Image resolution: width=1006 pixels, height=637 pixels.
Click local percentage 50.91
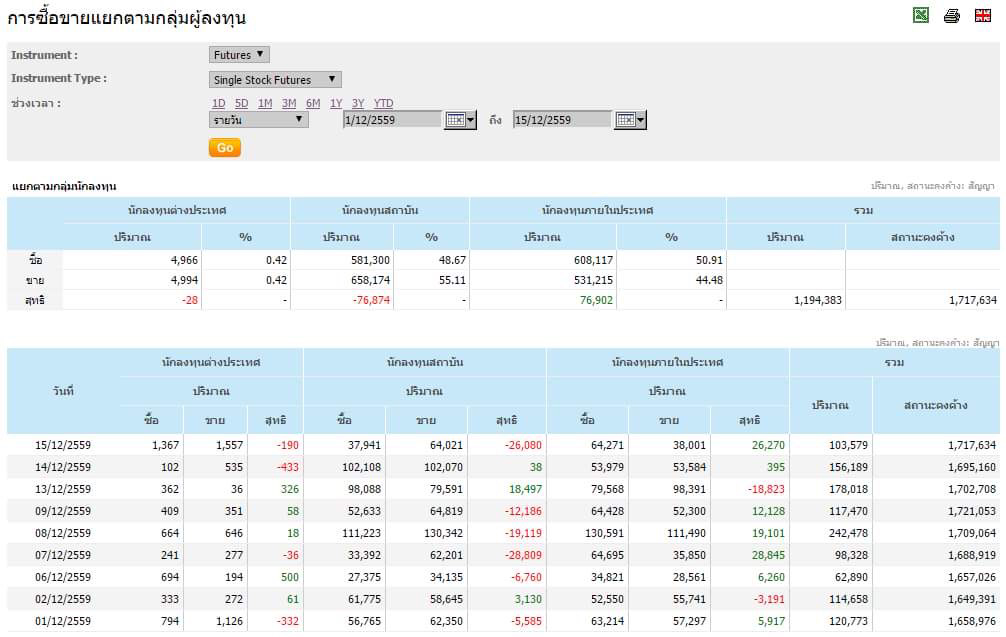click(709, 260)
